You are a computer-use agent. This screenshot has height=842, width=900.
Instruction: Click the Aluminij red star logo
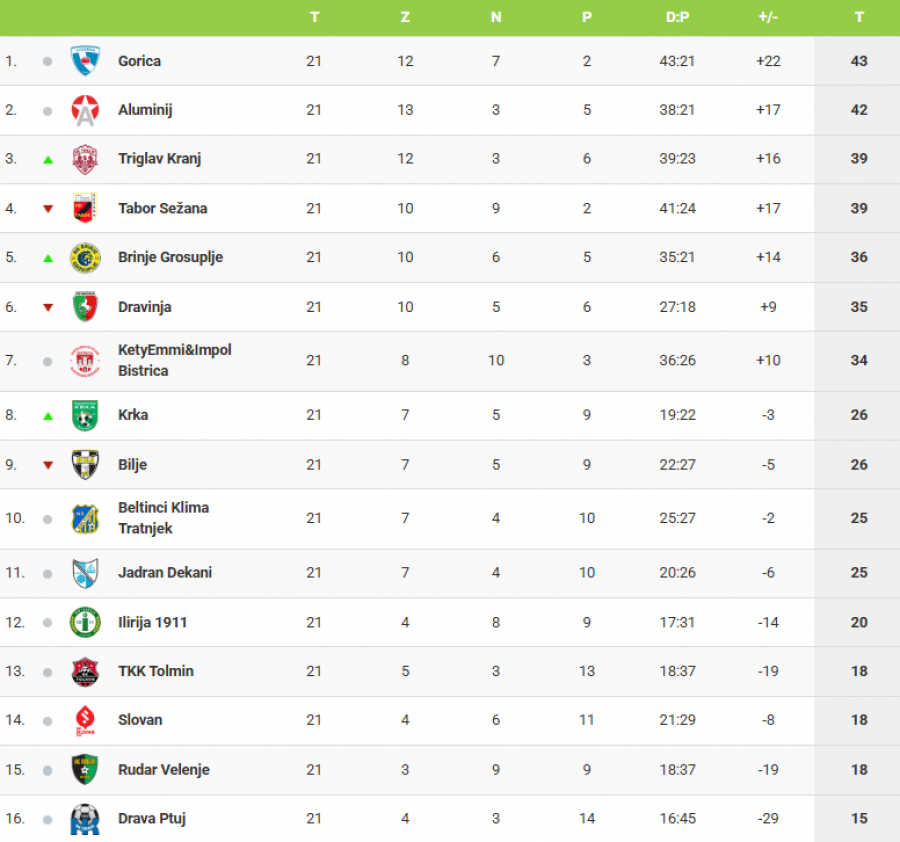(x=85, y=110)
